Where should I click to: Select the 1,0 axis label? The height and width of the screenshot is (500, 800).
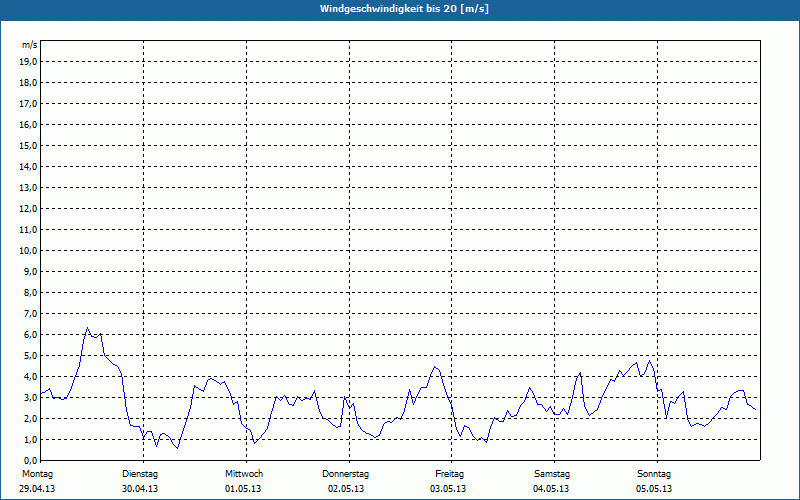pyautogui.click(x=30, y=440)
